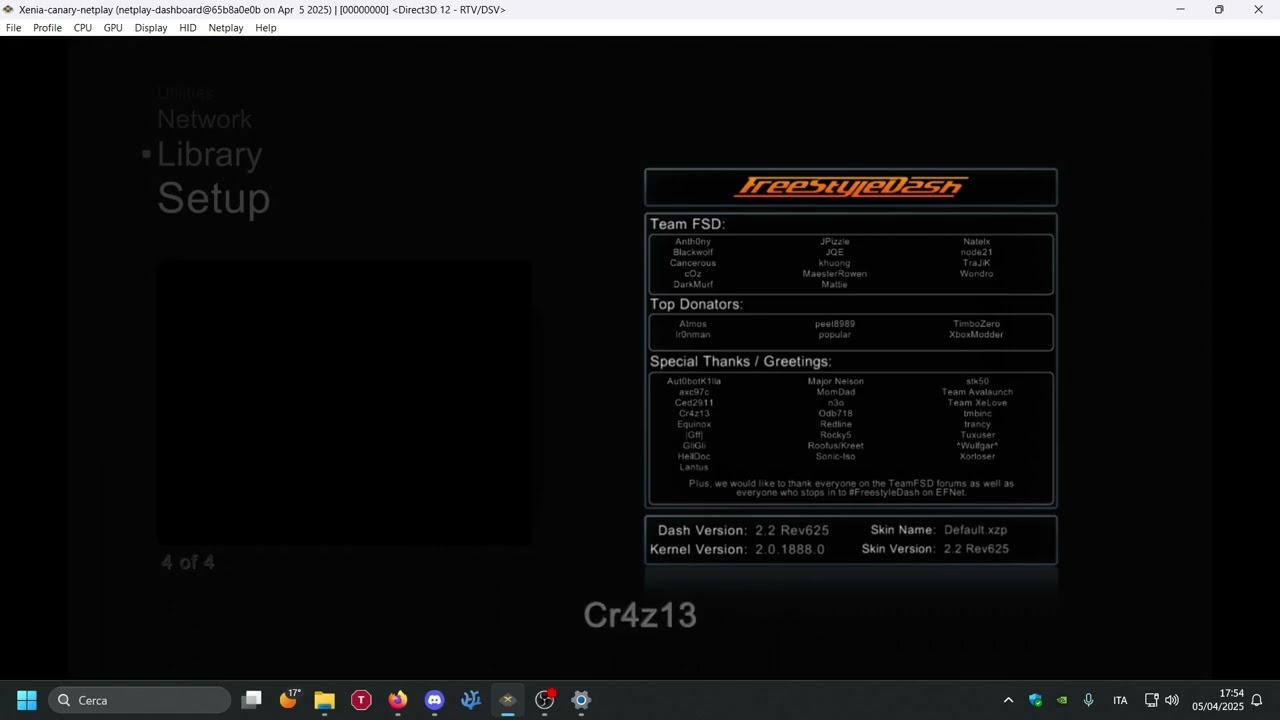Open File Explorer from taskbar

[x=324, y=700]
